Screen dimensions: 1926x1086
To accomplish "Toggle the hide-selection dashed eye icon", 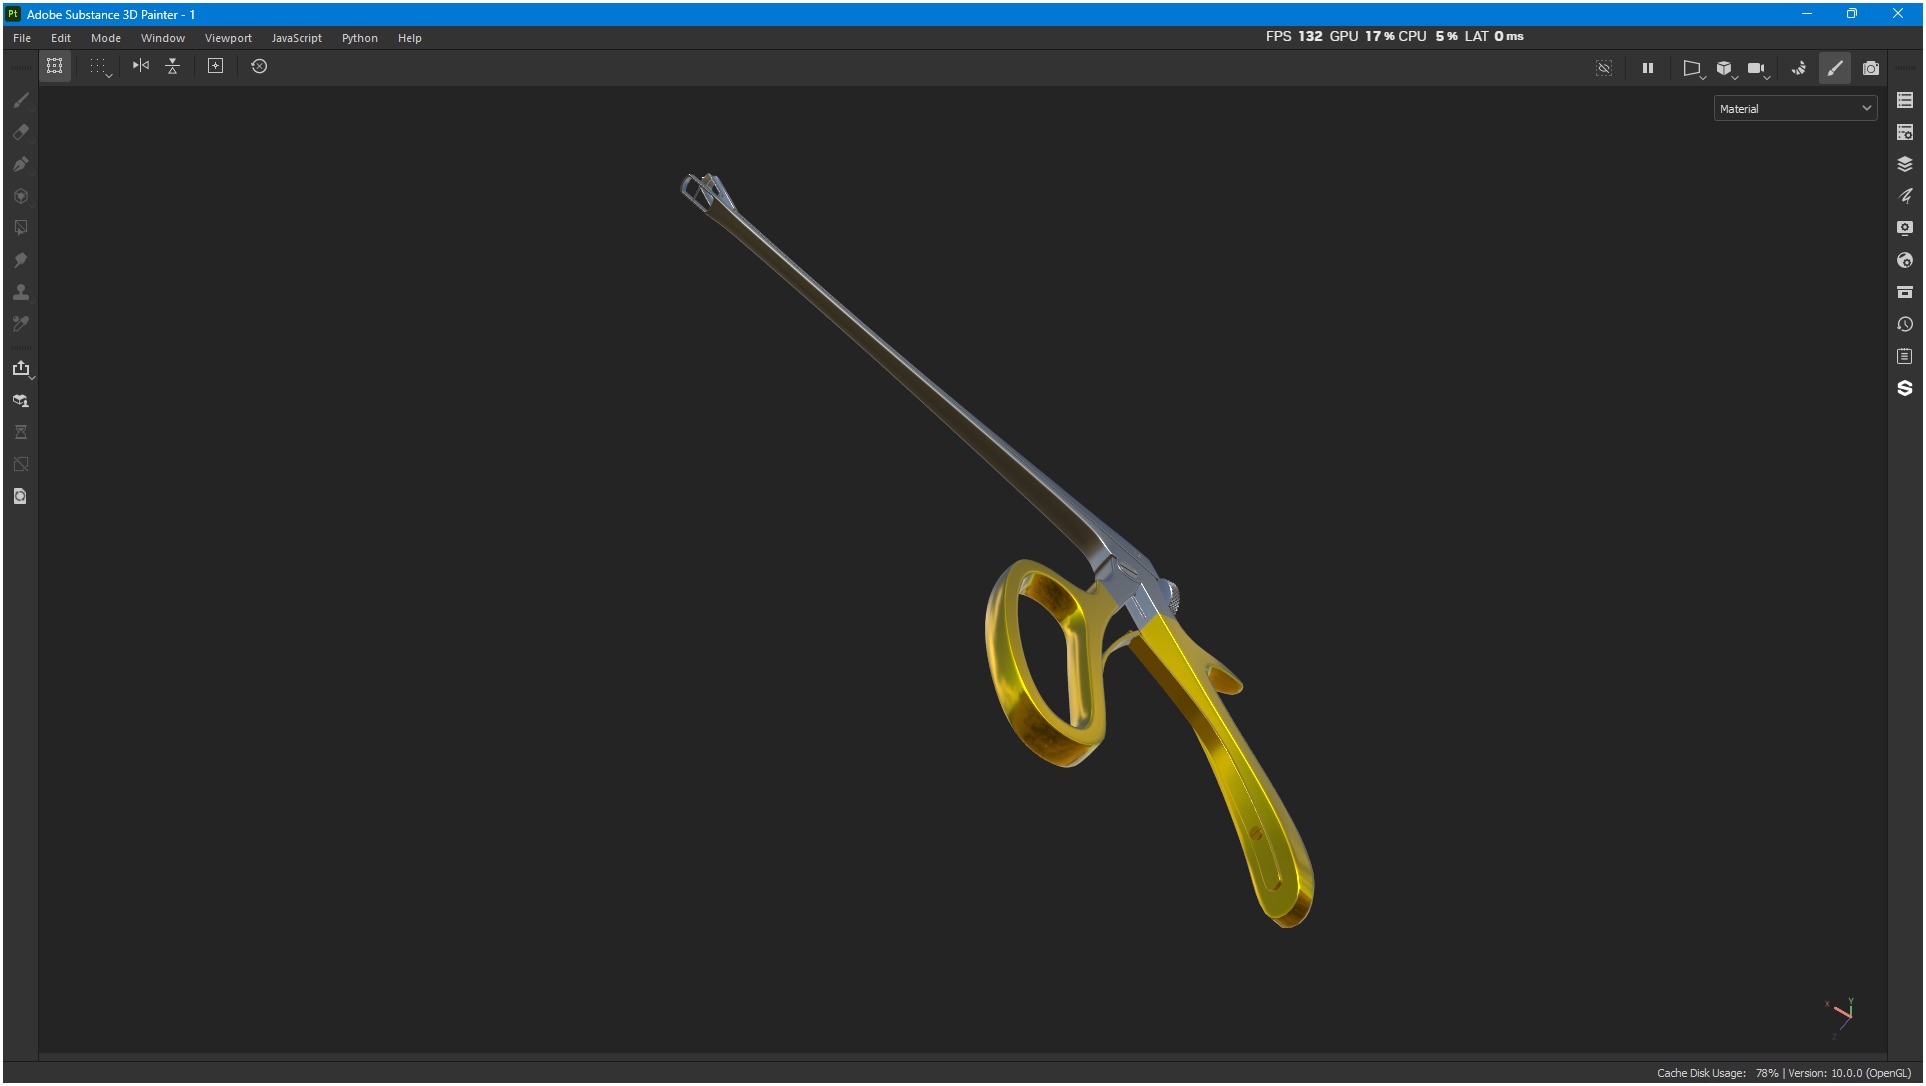I will (x=1604, y=68).
